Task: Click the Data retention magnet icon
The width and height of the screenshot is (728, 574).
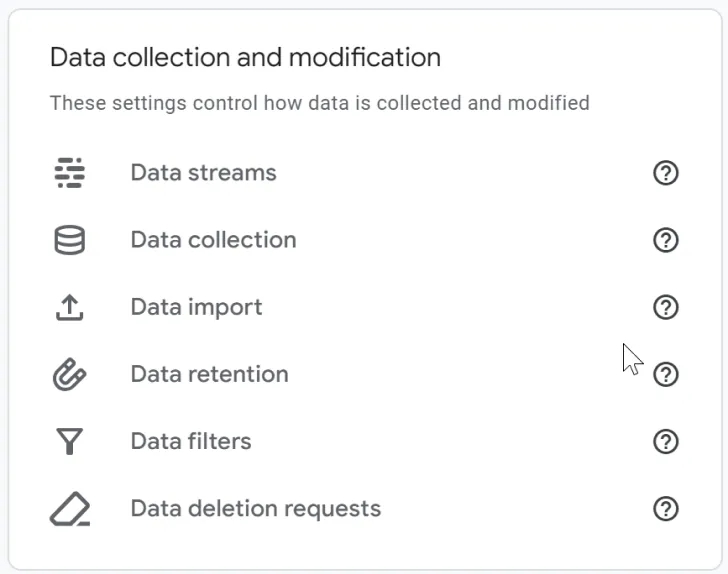Action: [70, 374]
